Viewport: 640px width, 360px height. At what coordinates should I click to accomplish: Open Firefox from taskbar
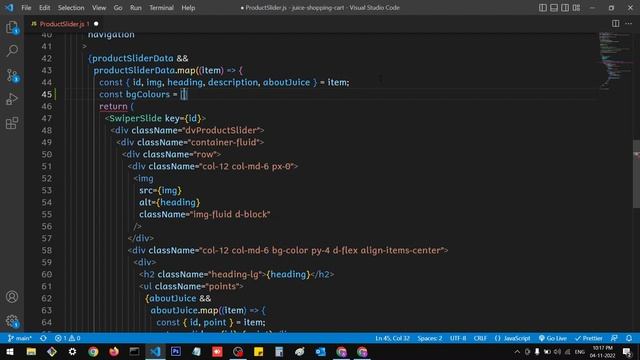[x=114, y=351]
